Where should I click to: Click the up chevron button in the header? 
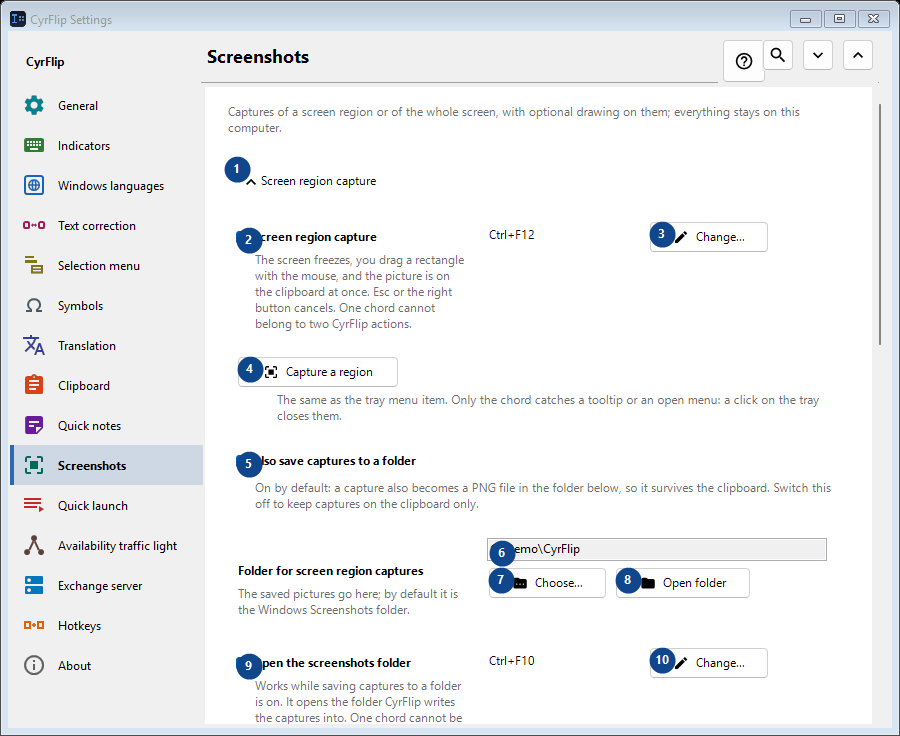pyautogui.click(x=858, y=55)
